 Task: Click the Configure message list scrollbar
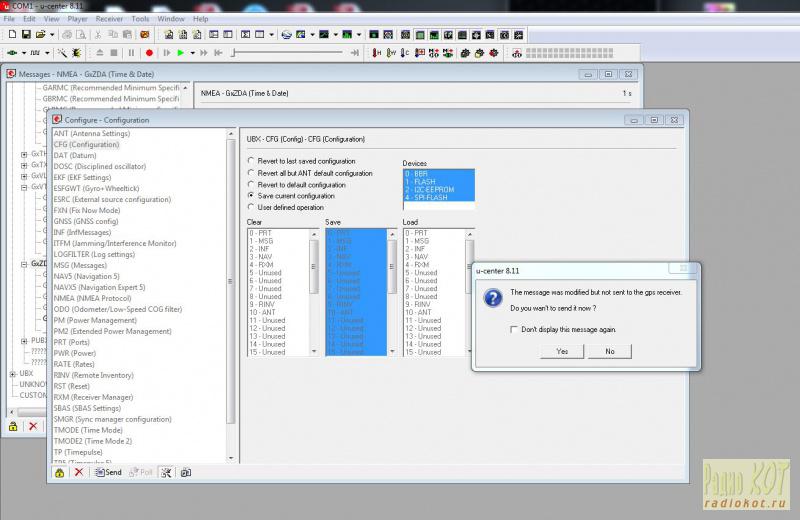(x=231, y=294)
